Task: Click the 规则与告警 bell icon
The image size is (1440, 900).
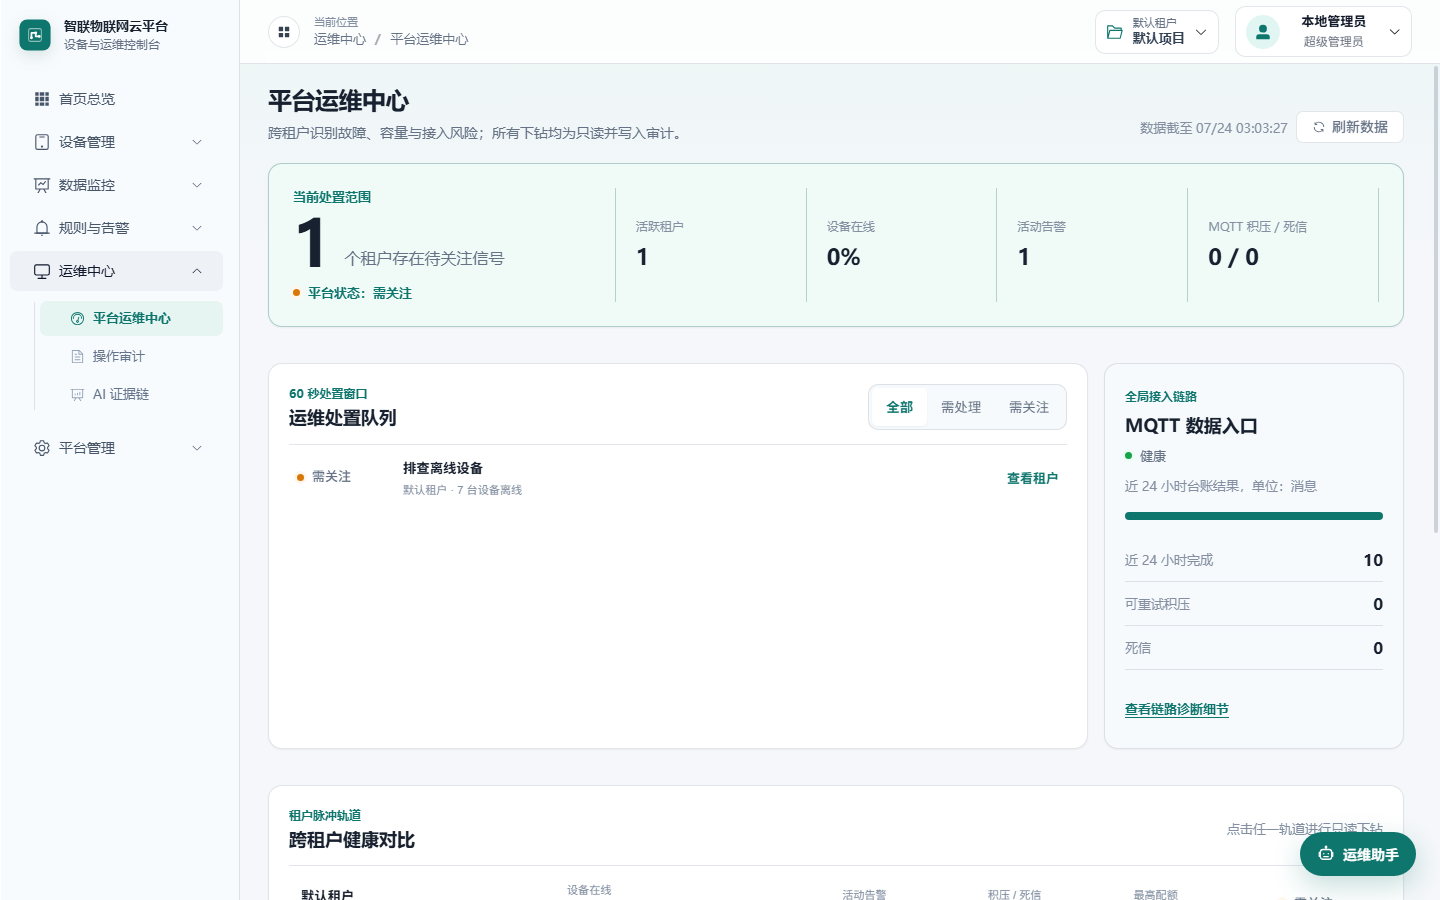Action: pyautogui.click(x=42, y=228)
